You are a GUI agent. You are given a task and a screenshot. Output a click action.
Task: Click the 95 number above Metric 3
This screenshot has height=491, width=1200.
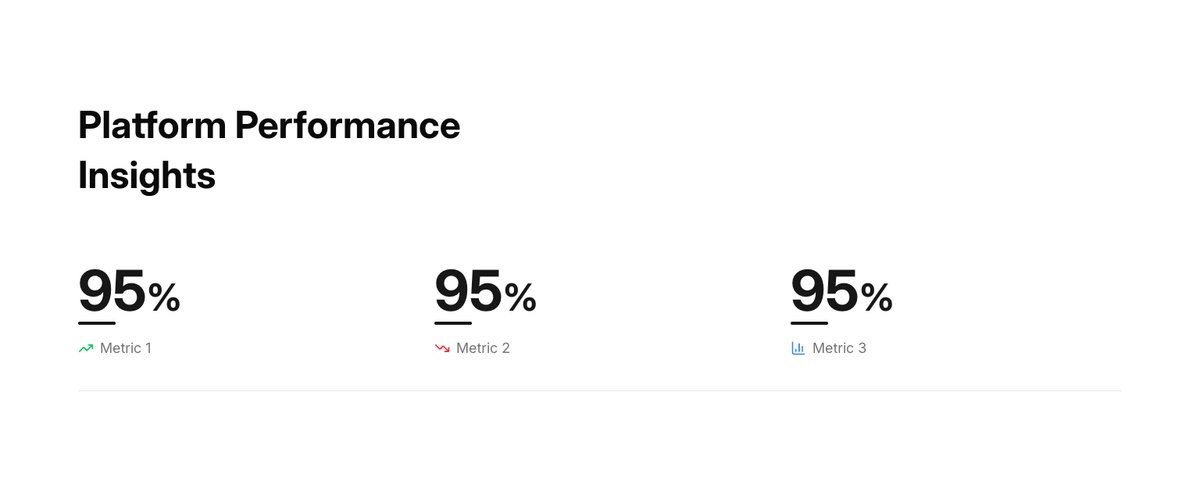coord(824,292)
